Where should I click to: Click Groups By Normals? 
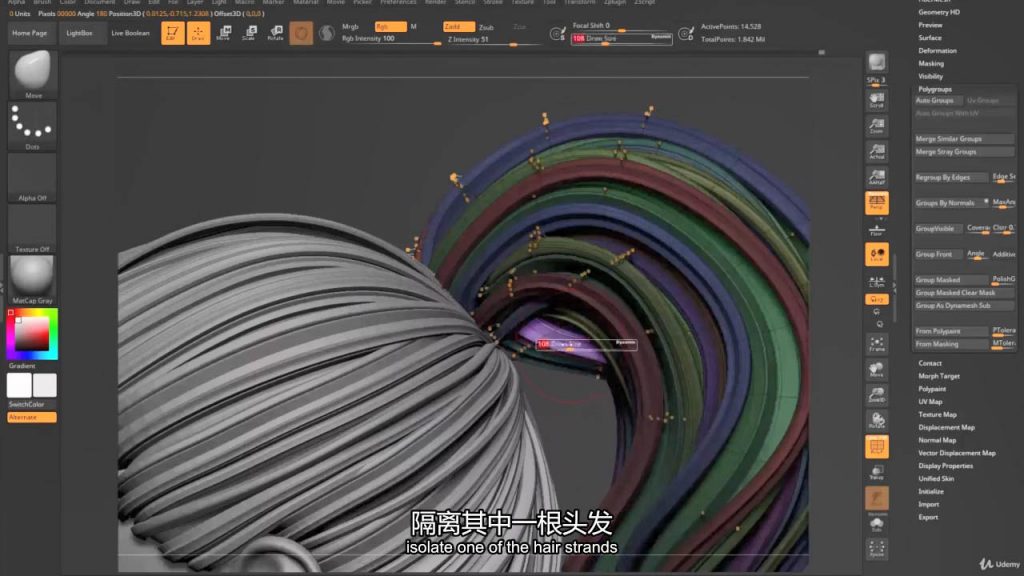pyautogui.click(x=951, y=203)
